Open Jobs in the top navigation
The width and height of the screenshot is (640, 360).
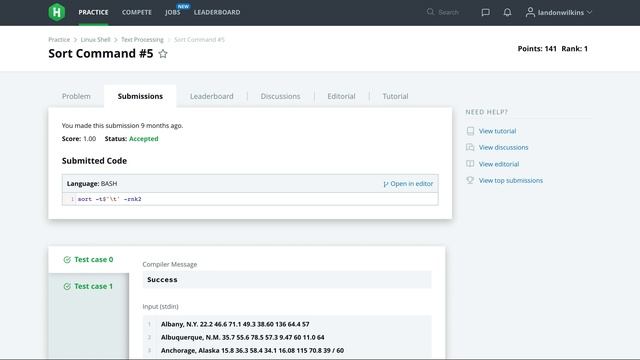point(173,12)
